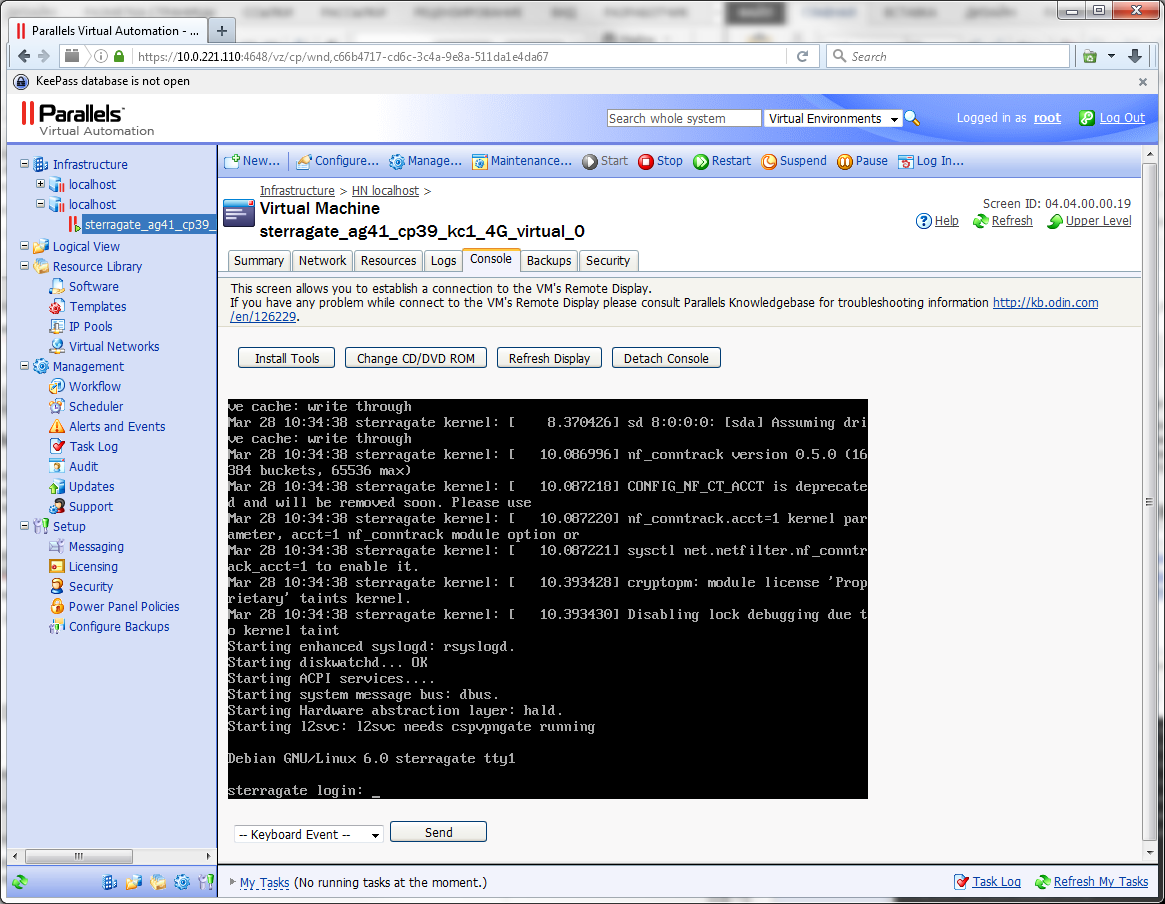Screen dimensions: 1165x904
Task: Open Support under Management
Action: [x=91, y=507]
